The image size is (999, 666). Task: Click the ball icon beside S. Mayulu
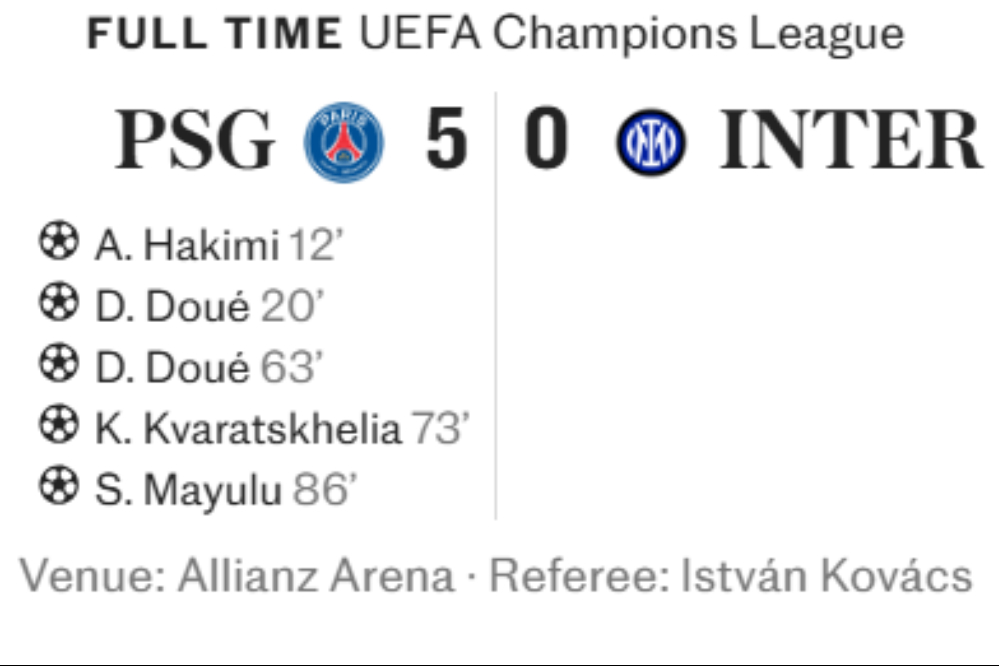coord(59,486)
